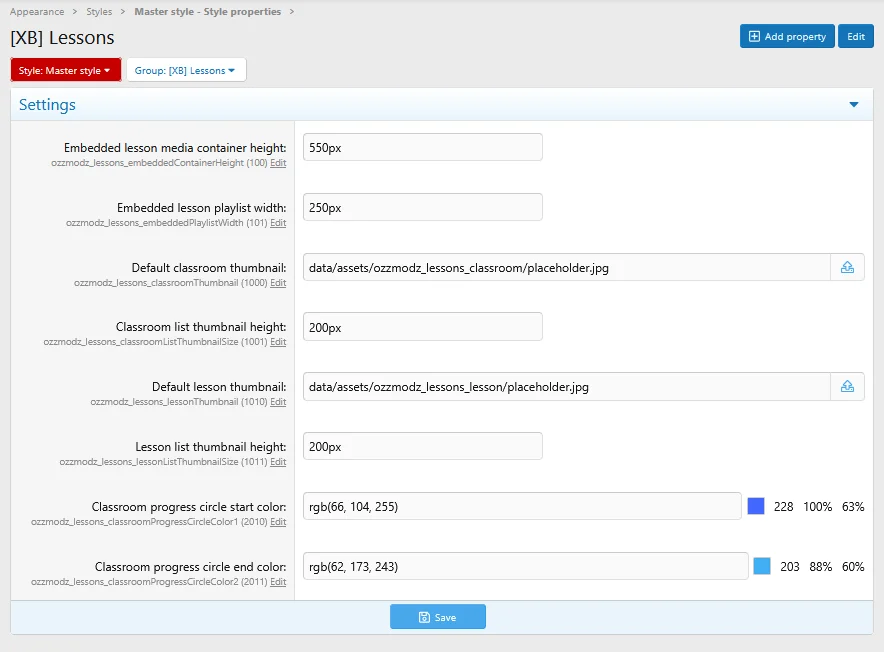Pick the progress circle end color swatch
Viewport: 884px width, 652px height.
pyautogui.click(x=762, y=567)
